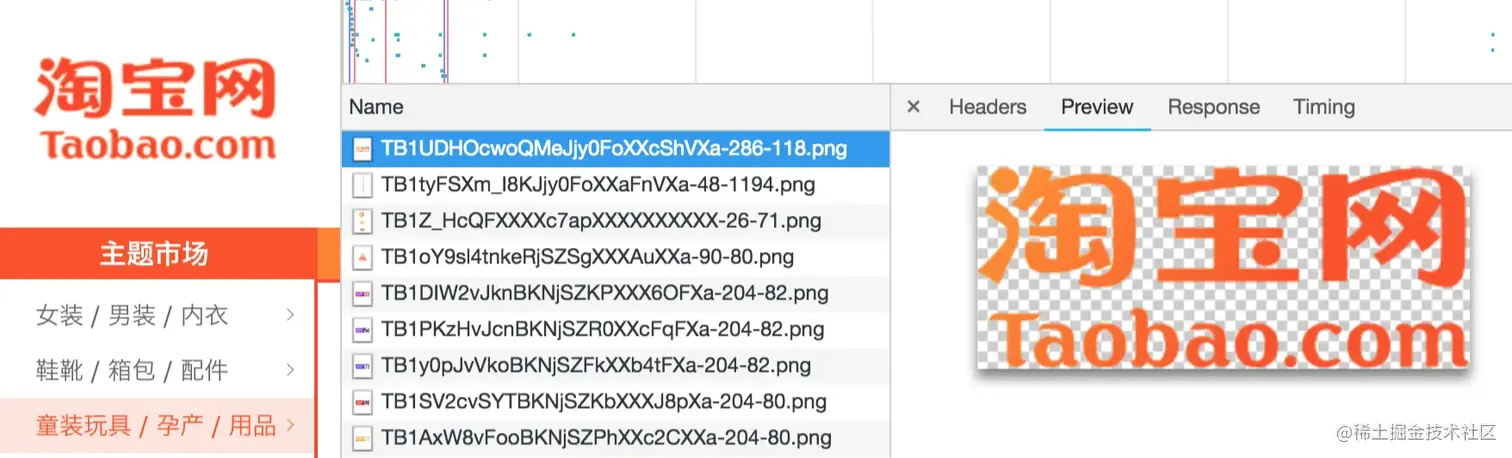The height and width of the screenshot is (458, 1512).
Task: Open the Timing tab
Action: tap(1324, 107)
